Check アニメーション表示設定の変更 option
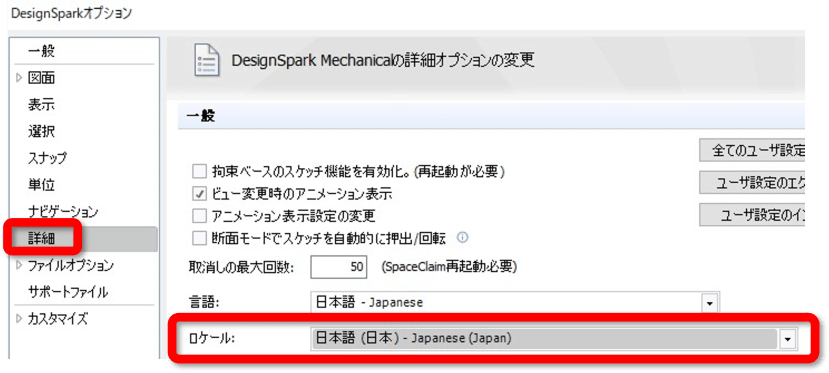 tap(199, 216)
